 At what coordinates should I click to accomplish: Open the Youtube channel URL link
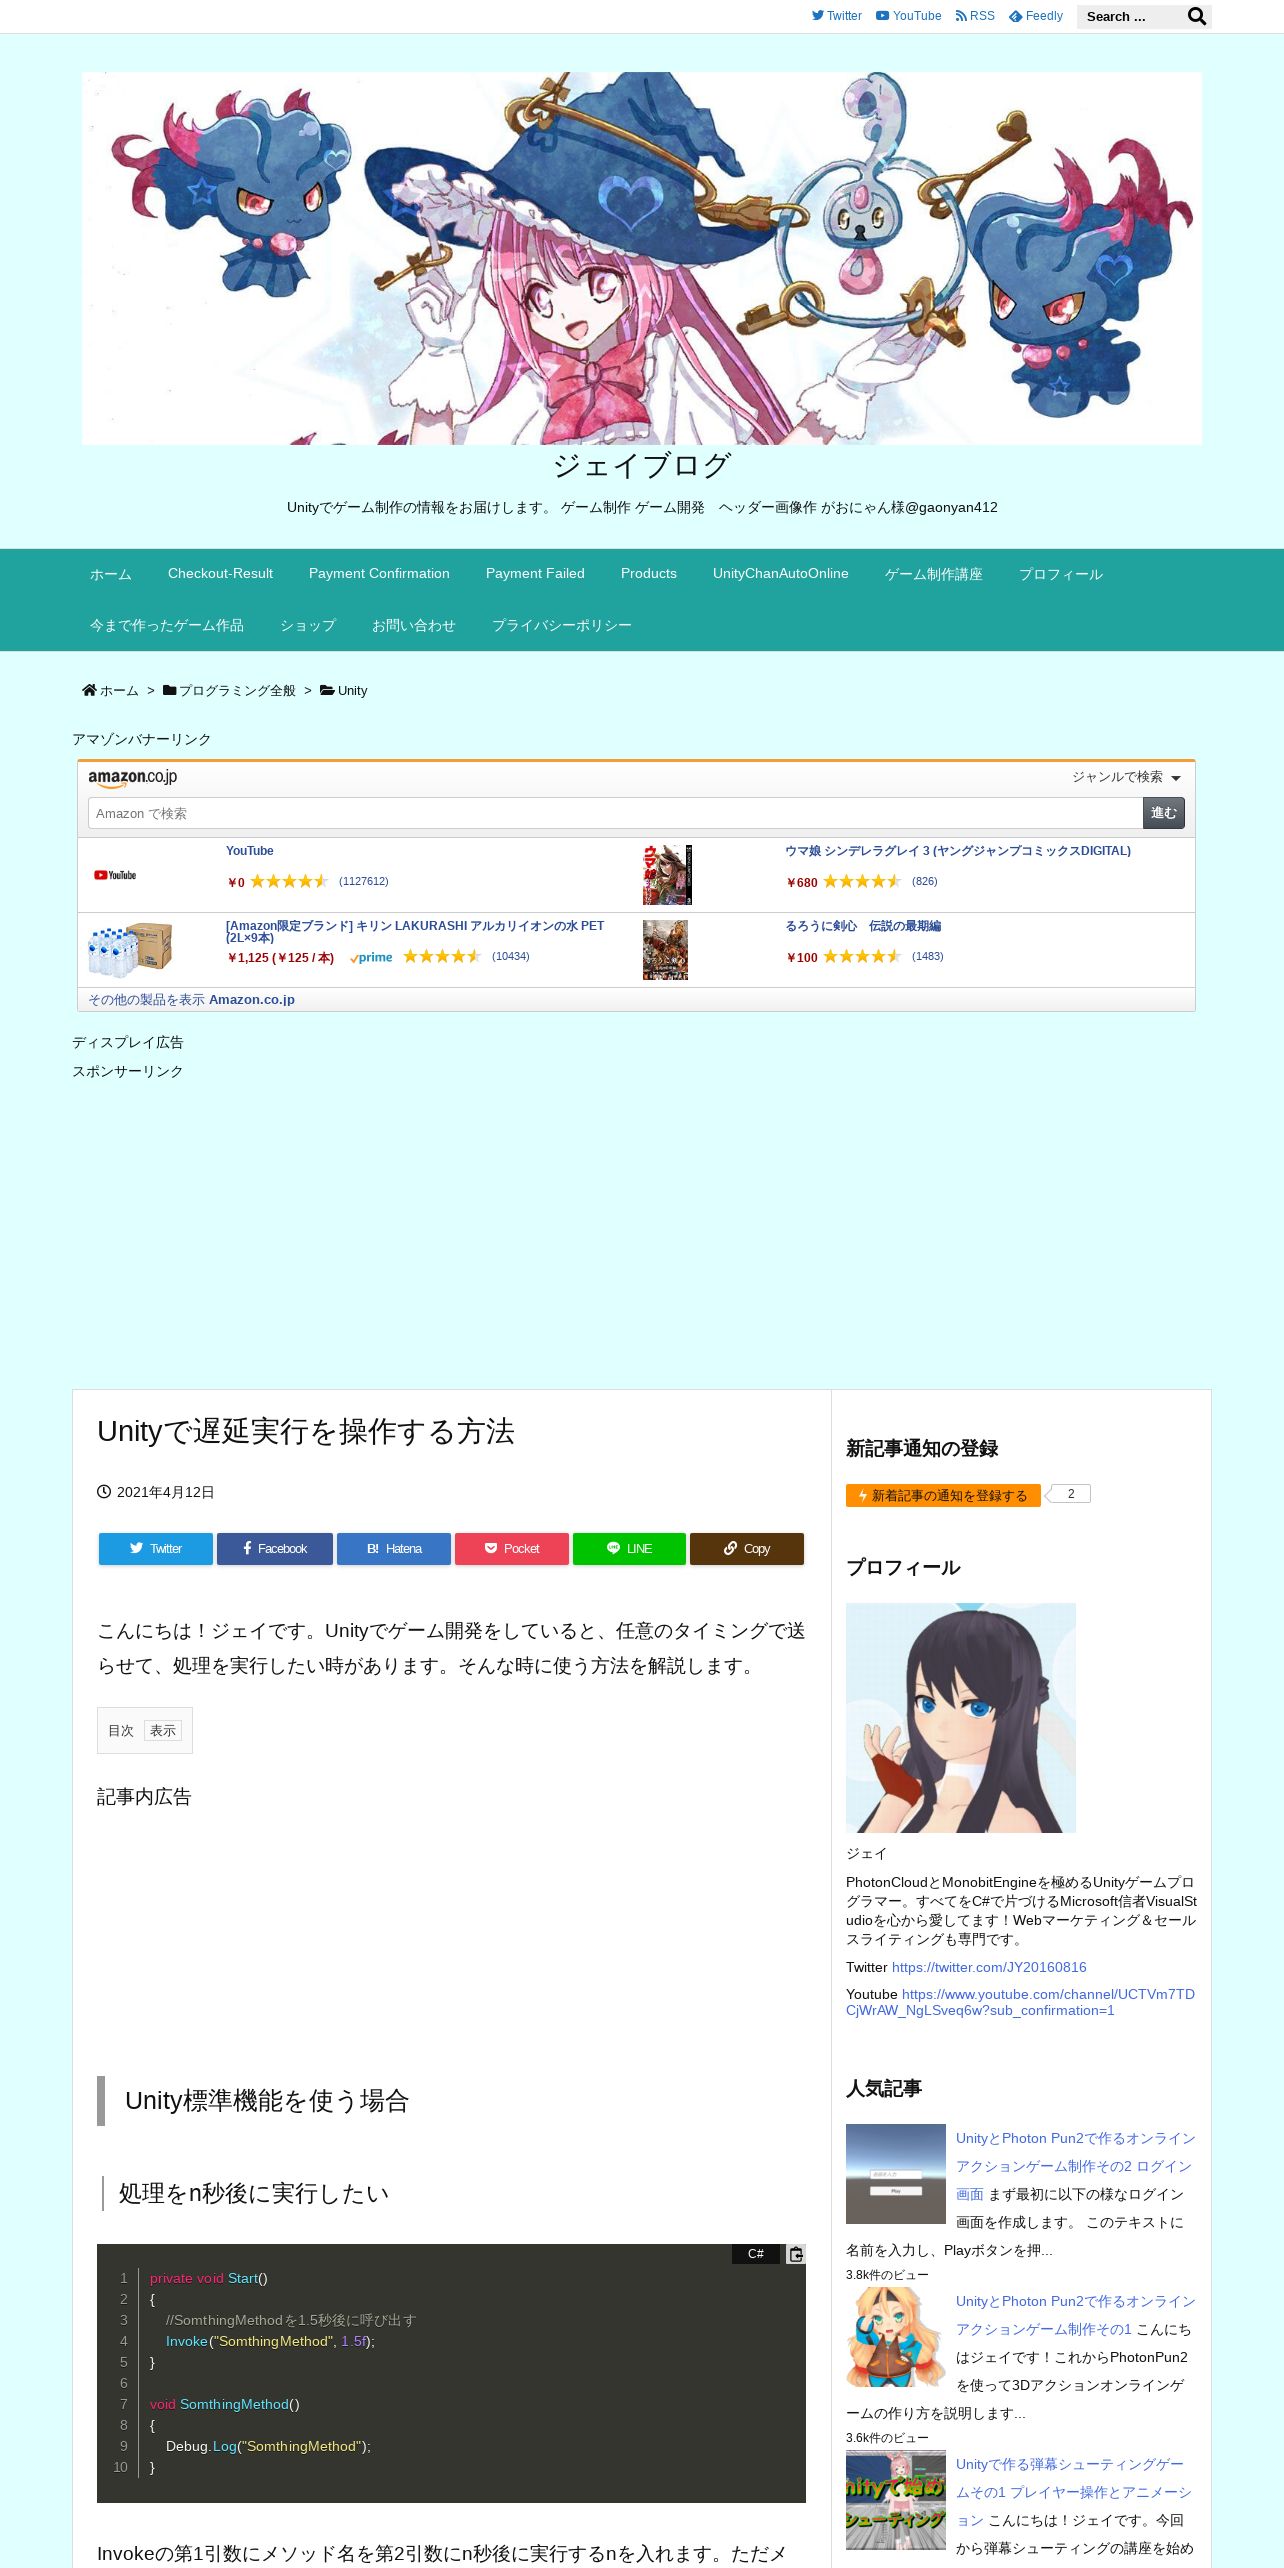tap(1020, 2002)
